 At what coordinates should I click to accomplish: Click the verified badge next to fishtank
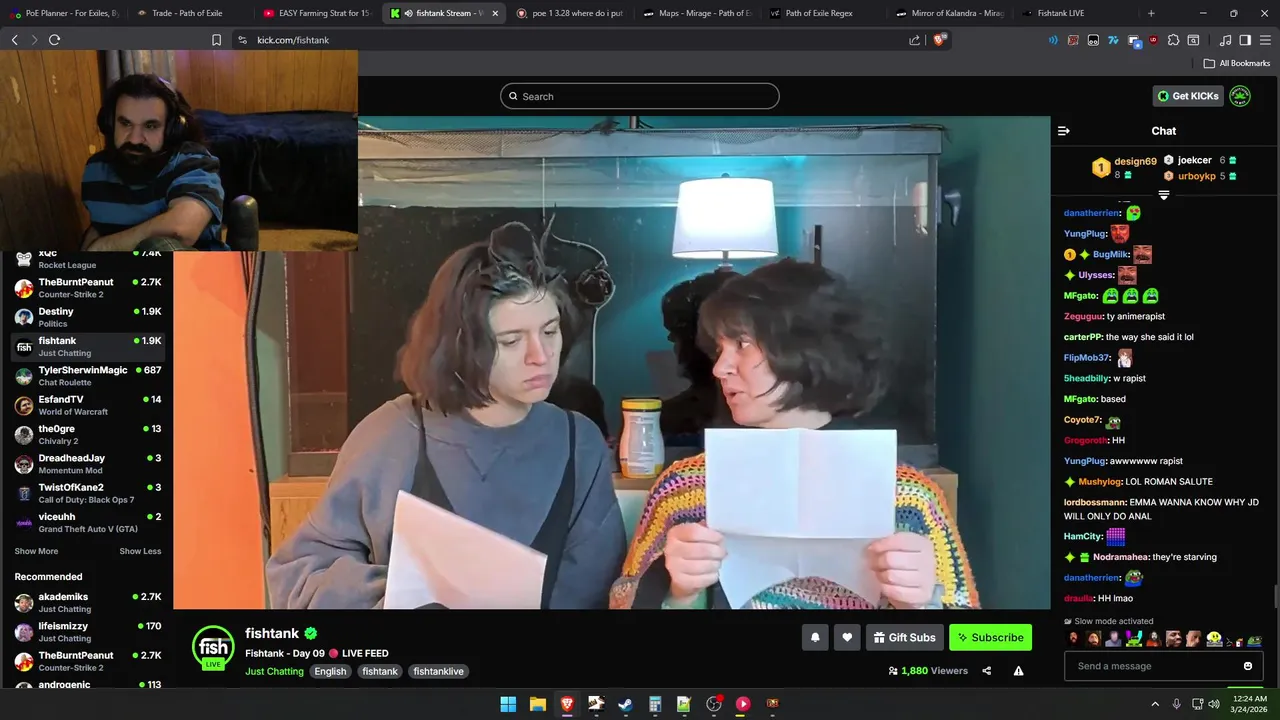(311, 634)
